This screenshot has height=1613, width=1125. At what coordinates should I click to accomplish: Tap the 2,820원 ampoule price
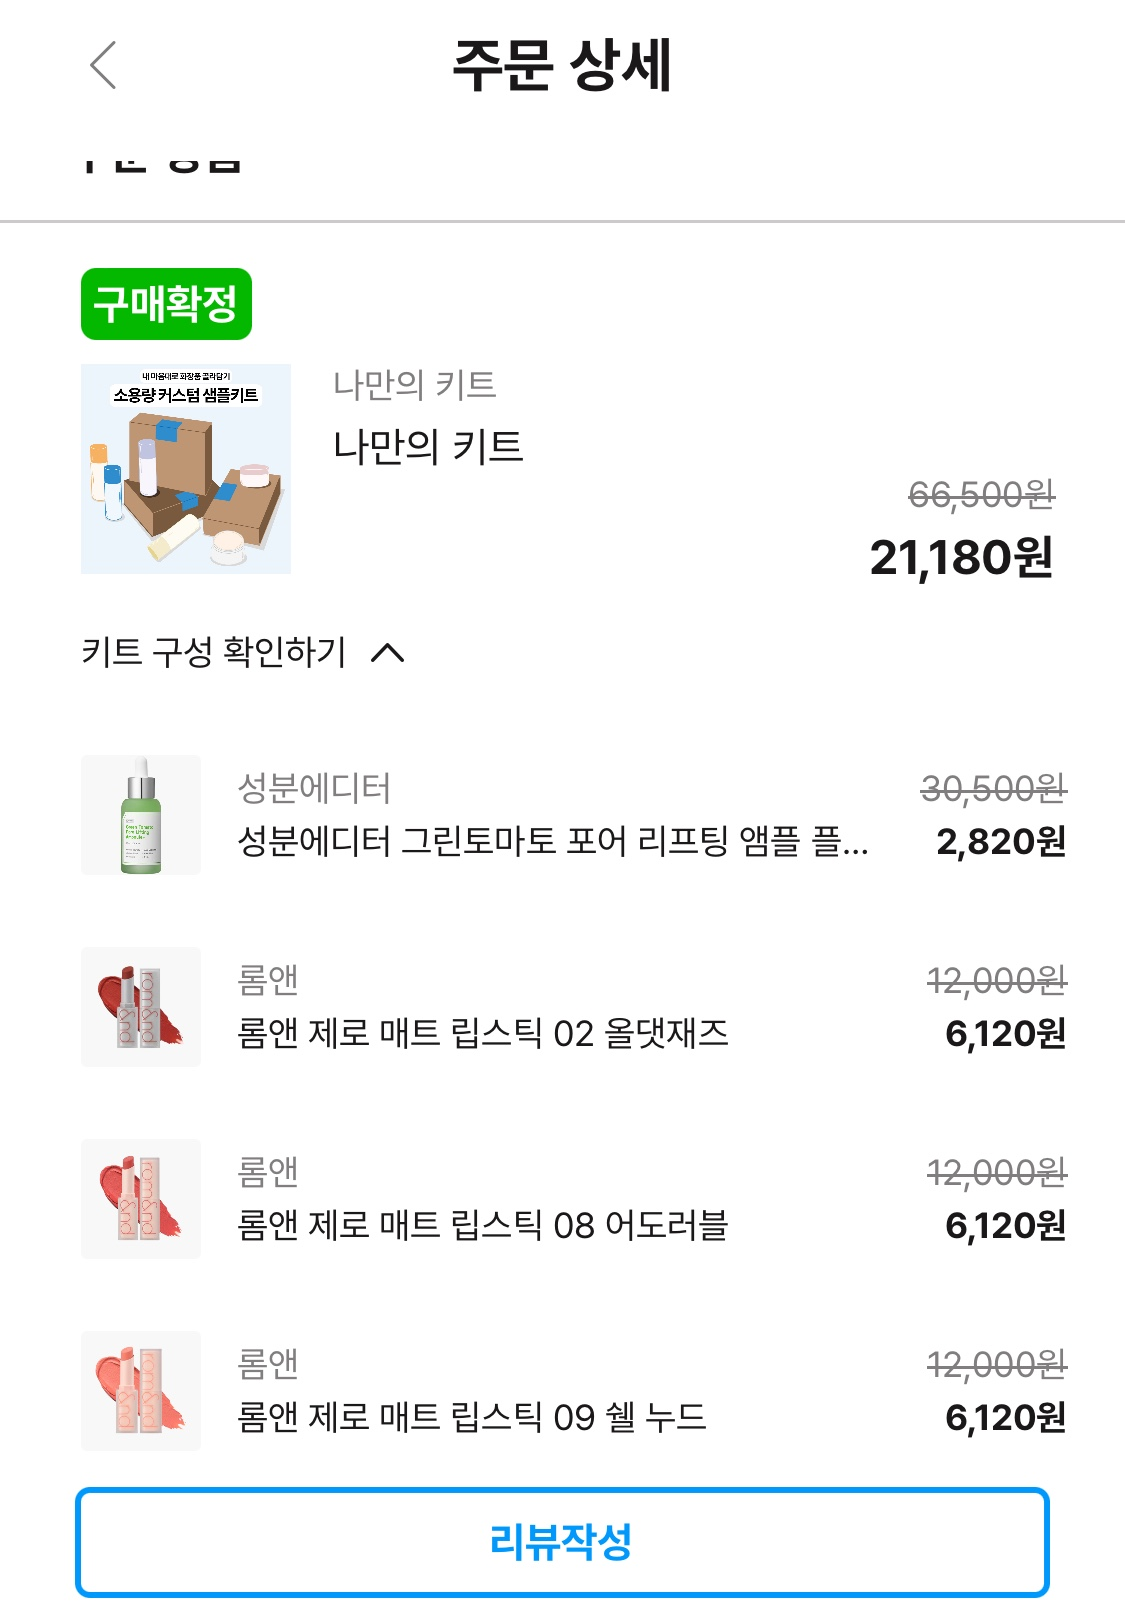[x=1000, y=841]
